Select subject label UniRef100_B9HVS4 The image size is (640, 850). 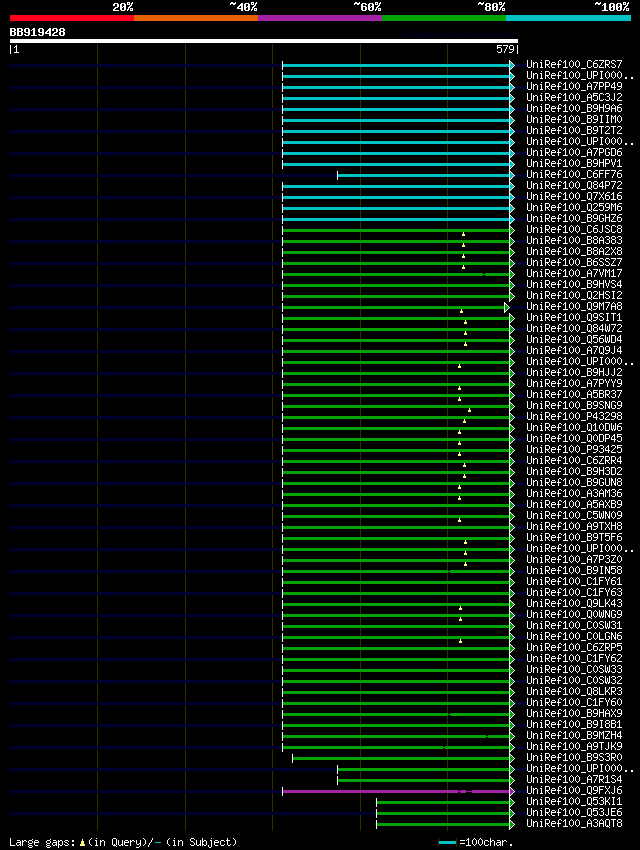click(574, 284)
